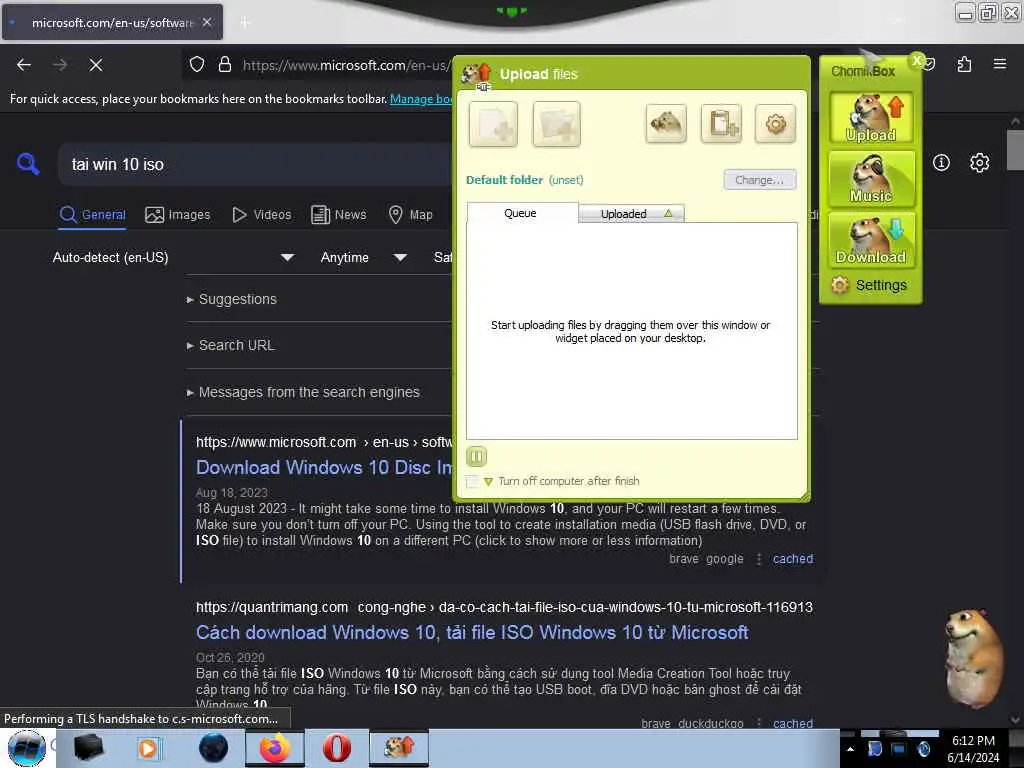Toggle Turn off computer after finish checkbox

pyautogui.click(x=472, y=482)
